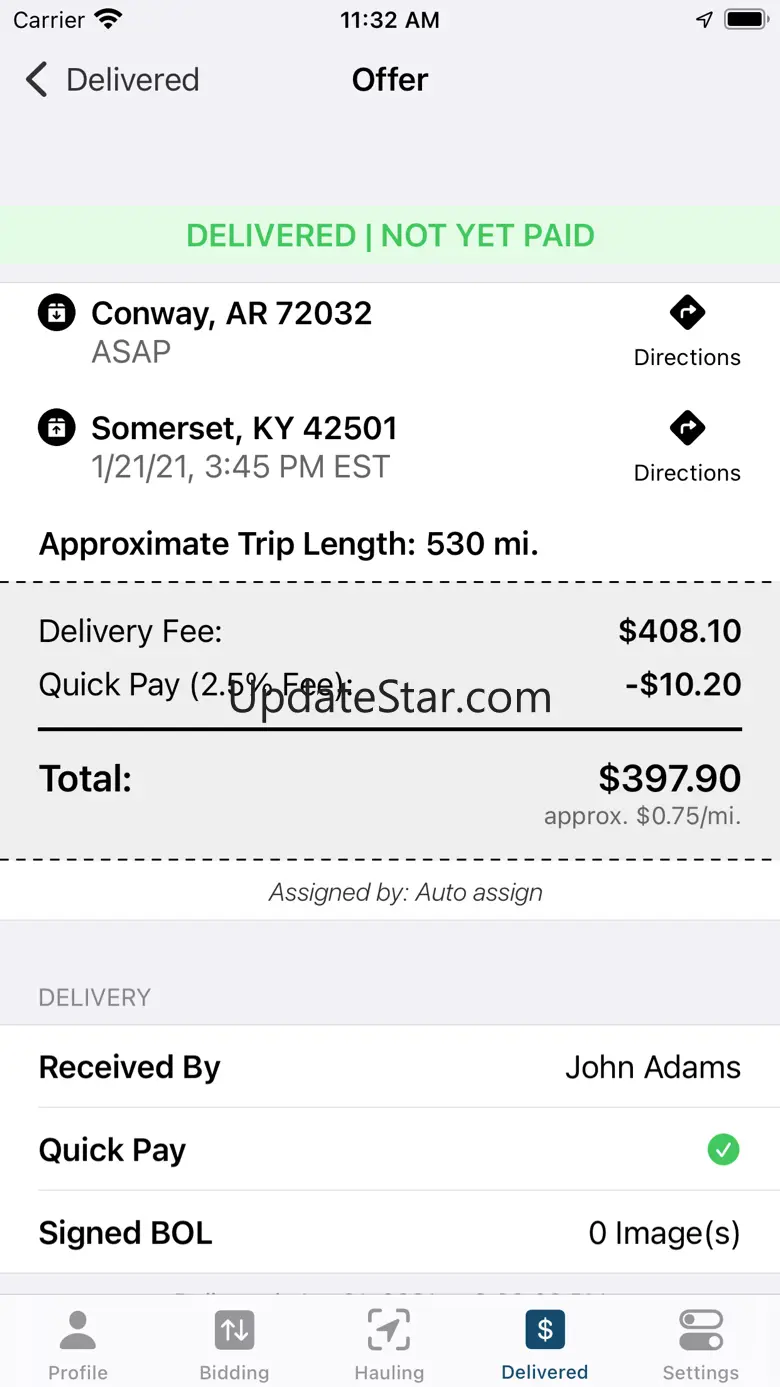Tap the Hauling navigation icon
Screen dimensions: 780x1387
tap(389, 1330)
